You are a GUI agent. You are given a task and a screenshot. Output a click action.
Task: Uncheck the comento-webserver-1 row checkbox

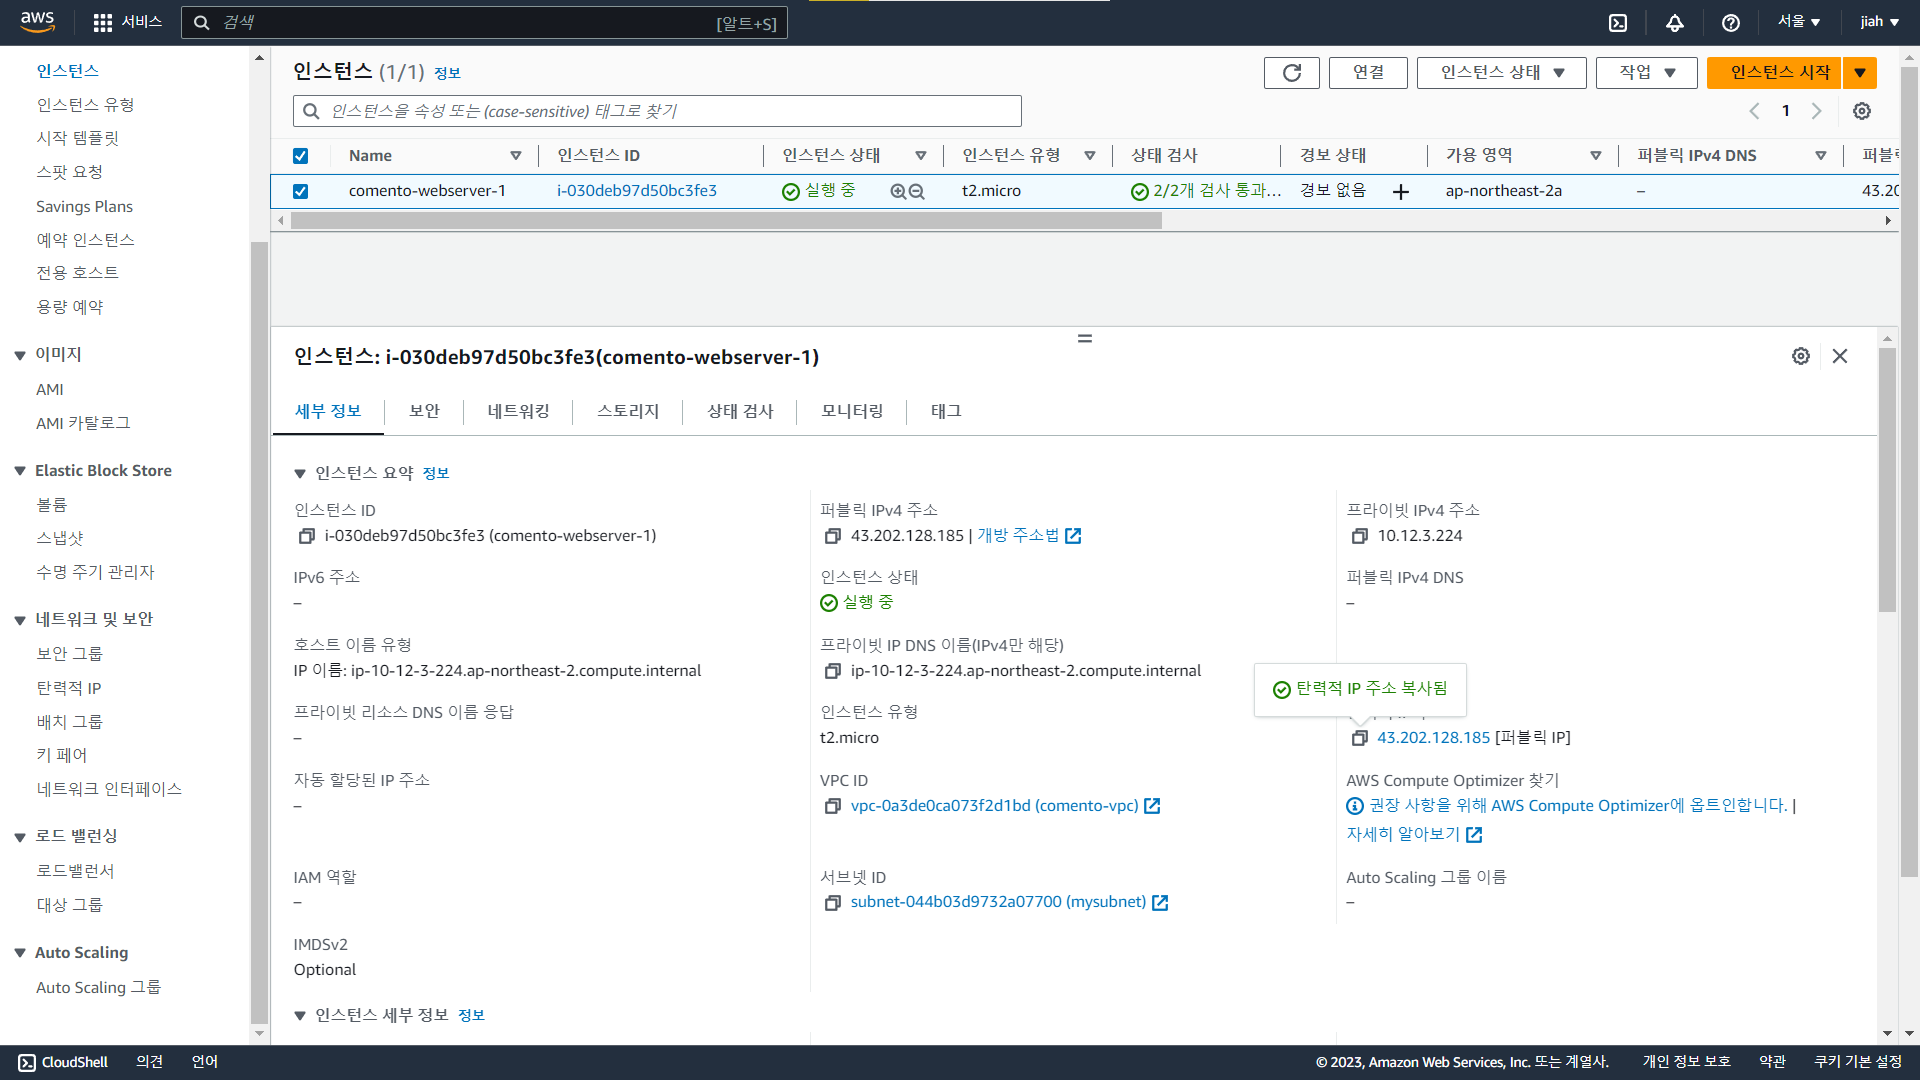pyautogui.click(x=300, y=191)
